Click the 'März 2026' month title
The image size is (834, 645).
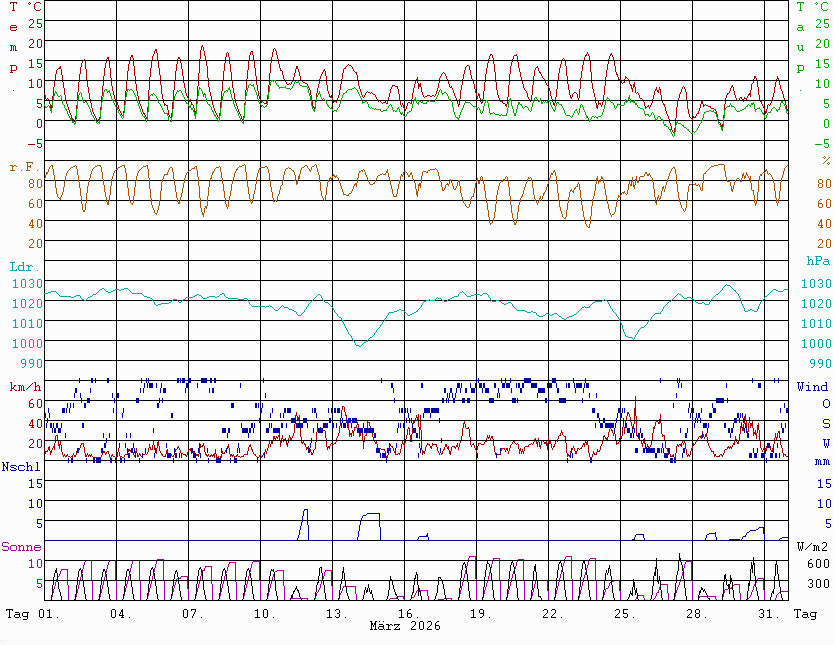405,626
